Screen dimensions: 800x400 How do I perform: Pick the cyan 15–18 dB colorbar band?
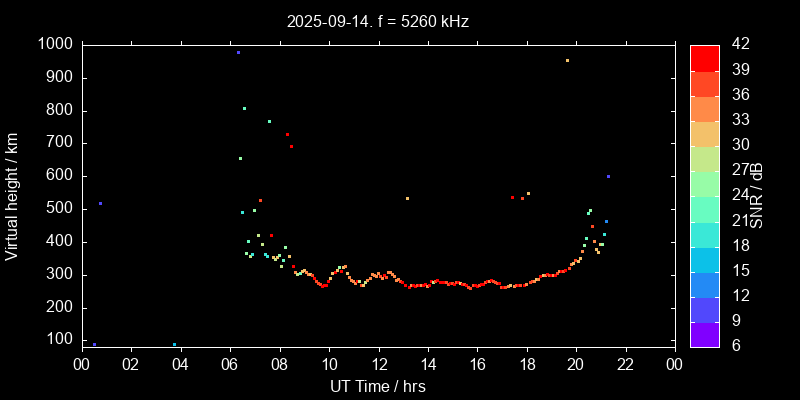(x=704, y=260)
